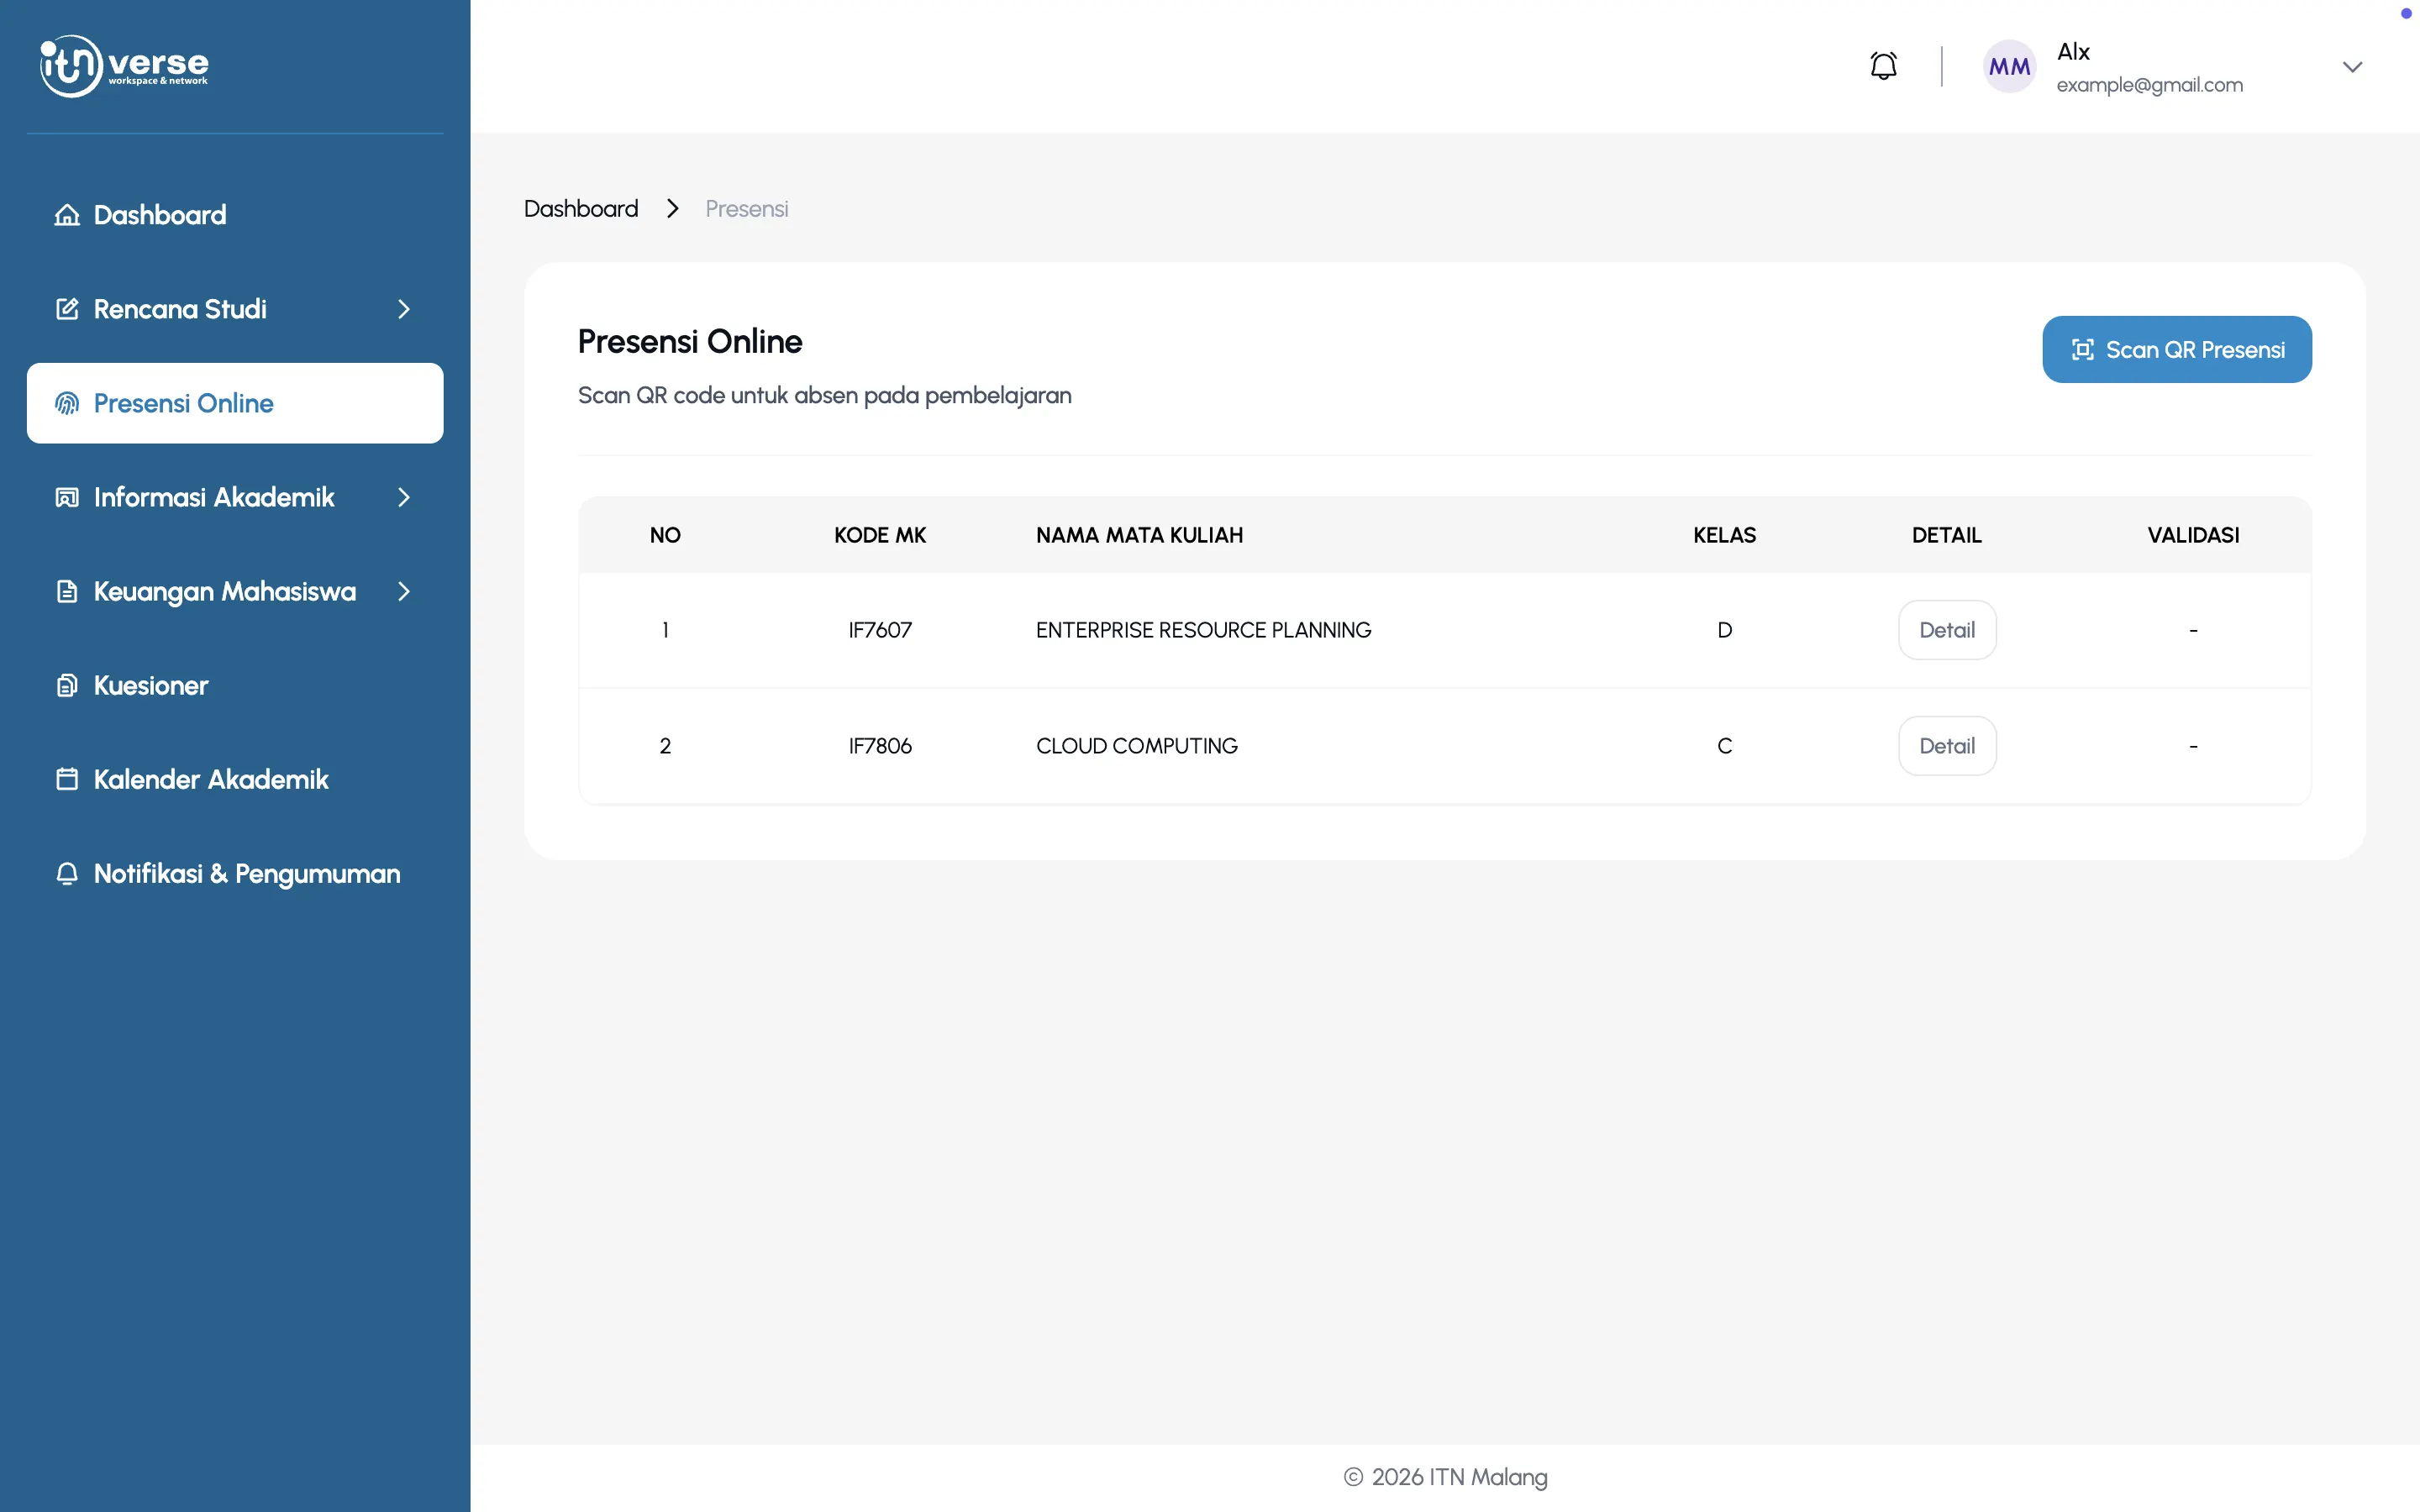This screenshot has height=1512, width=2420.
Task: Click the example@gmail.com email text
Action: (x=2149, y=85)
